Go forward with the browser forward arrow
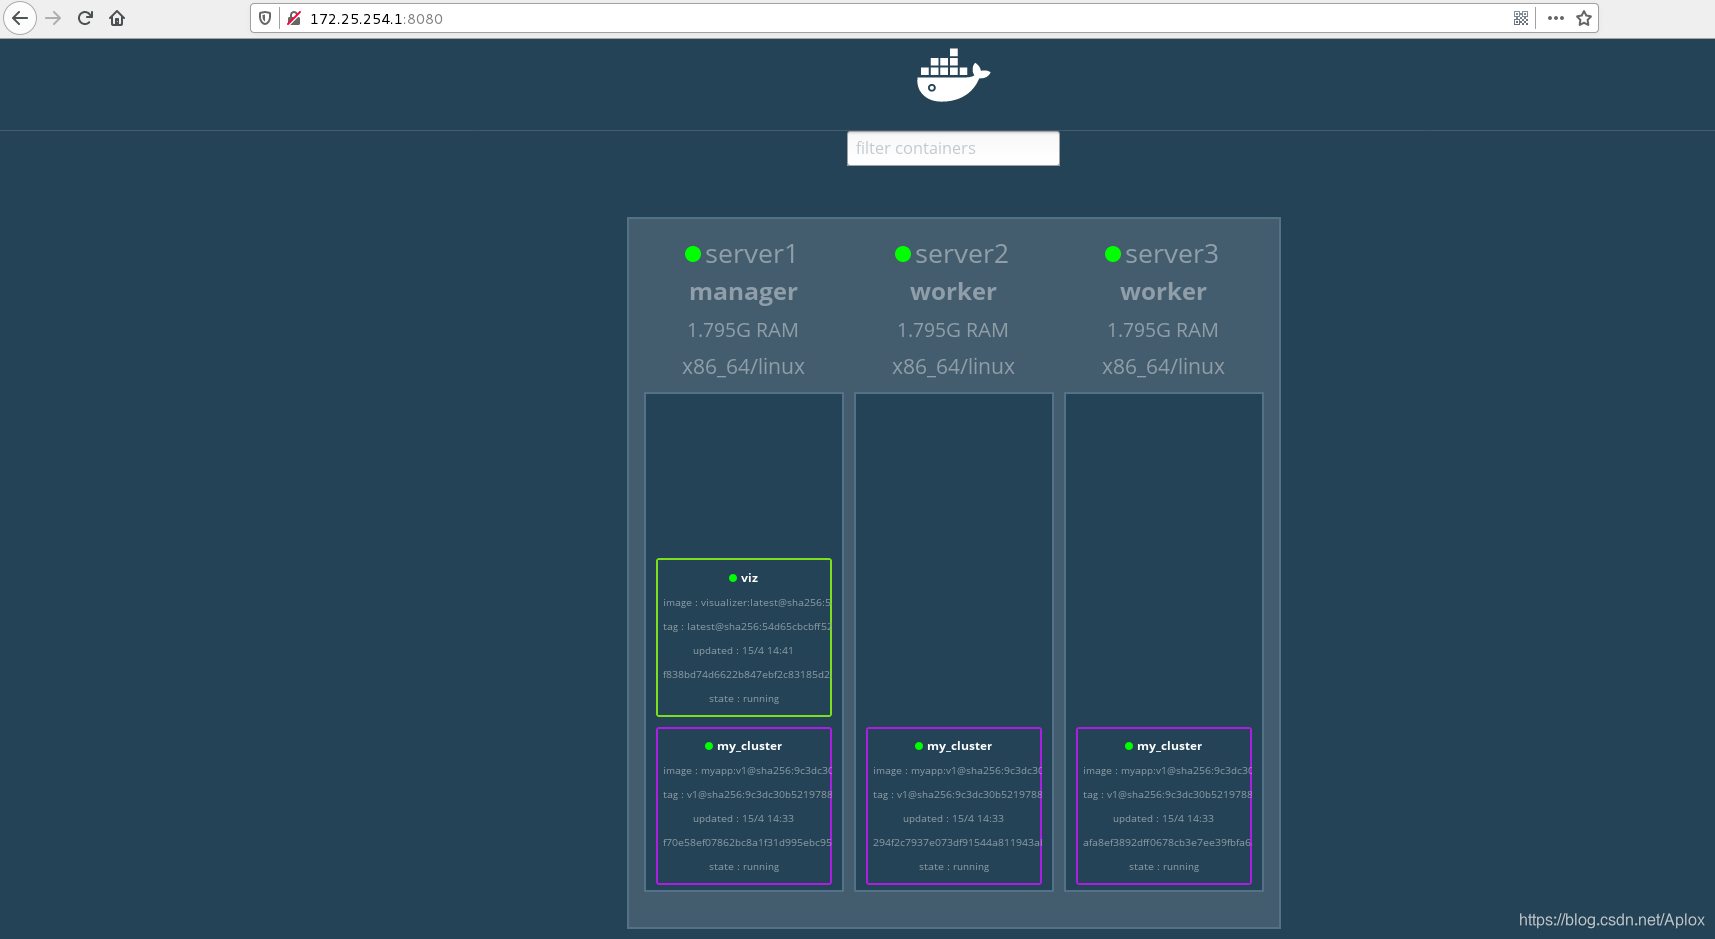The image size is (1715, 939). coord(53,18)
